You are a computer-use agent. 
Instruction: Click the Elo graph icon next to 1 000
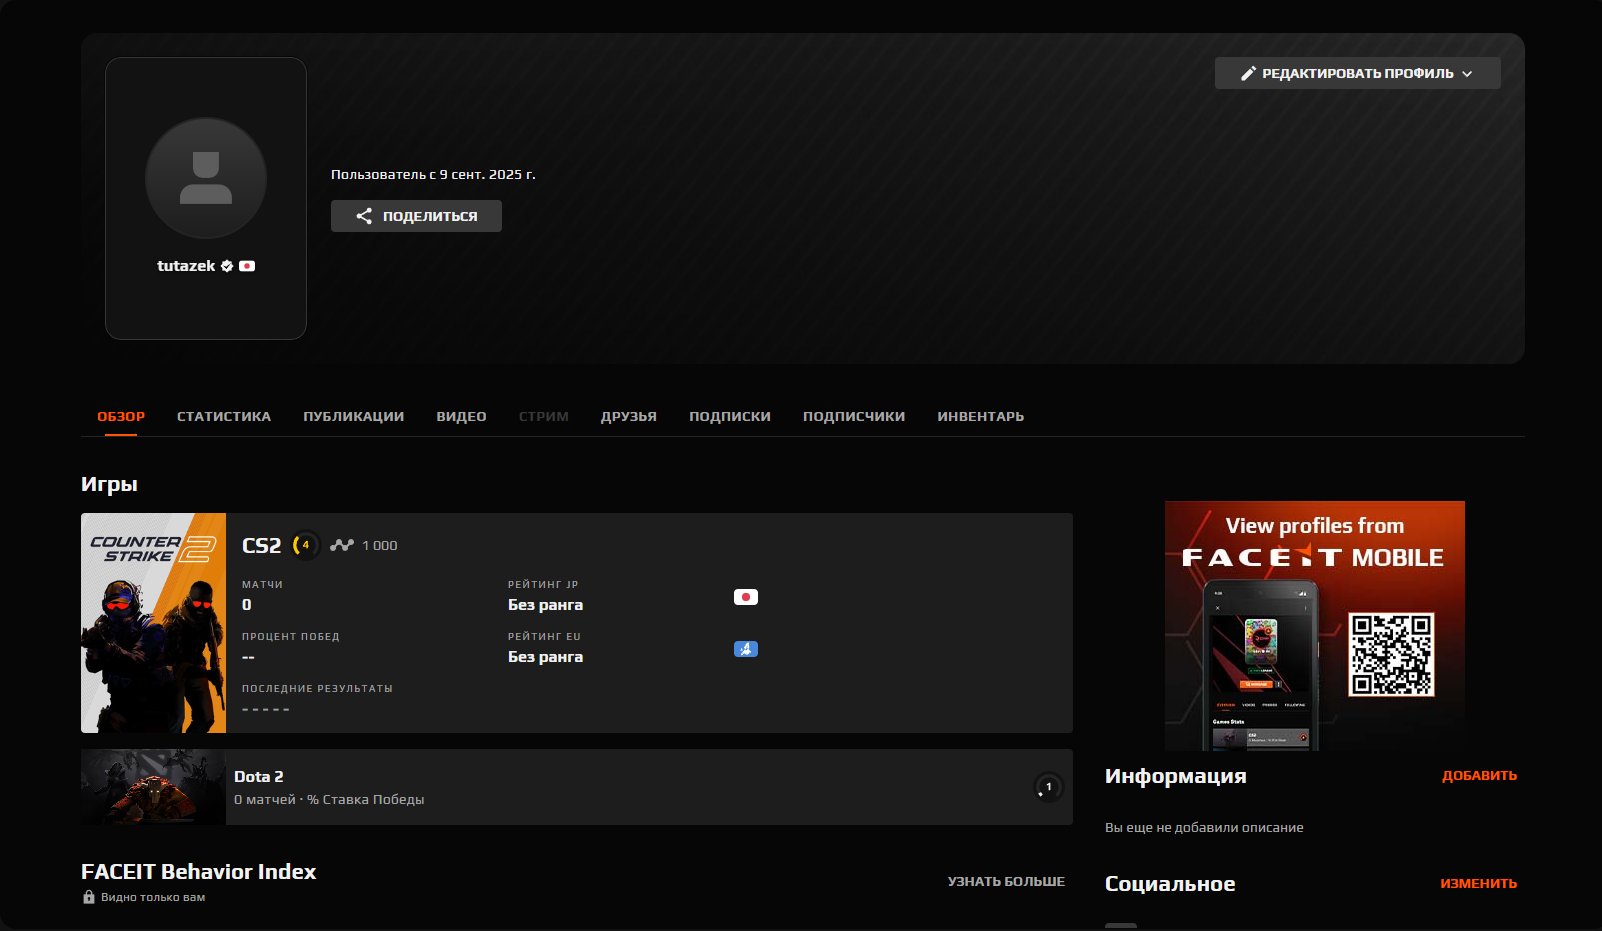pyautogui.click(x=341, y=545)
